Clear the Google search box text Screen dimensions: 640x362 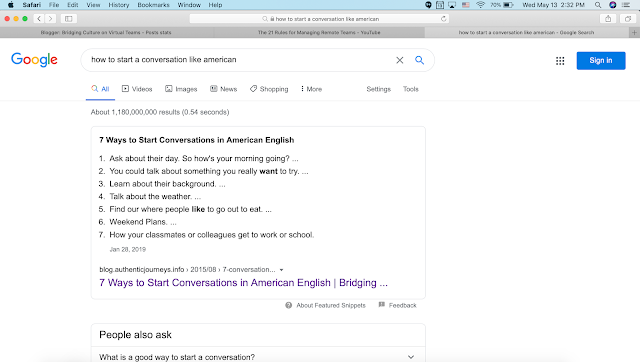[x=400, y=60]
